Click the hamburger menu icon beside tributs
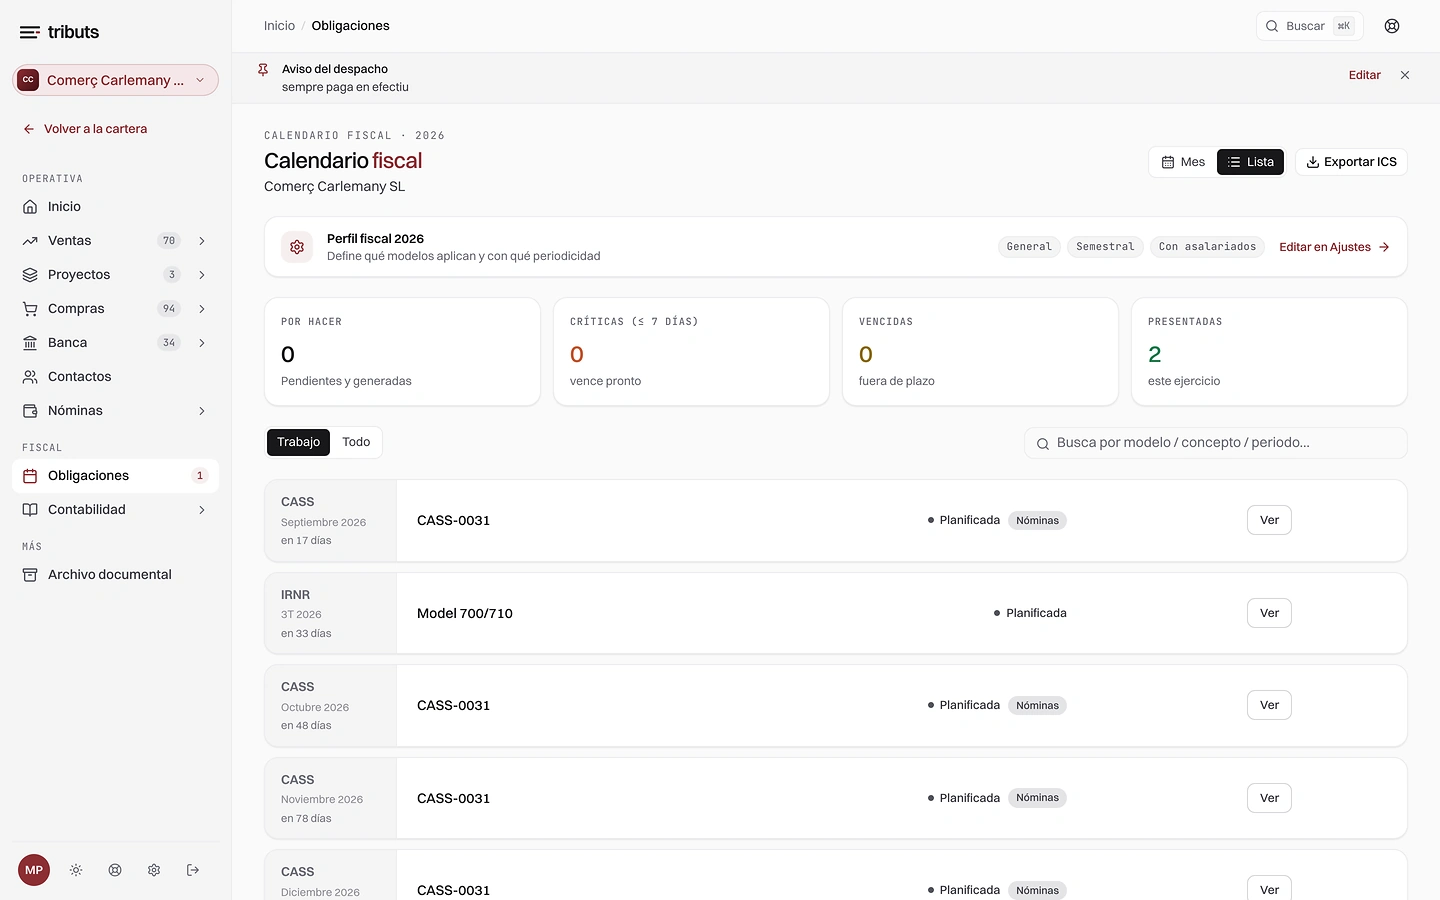 (30, 32)
